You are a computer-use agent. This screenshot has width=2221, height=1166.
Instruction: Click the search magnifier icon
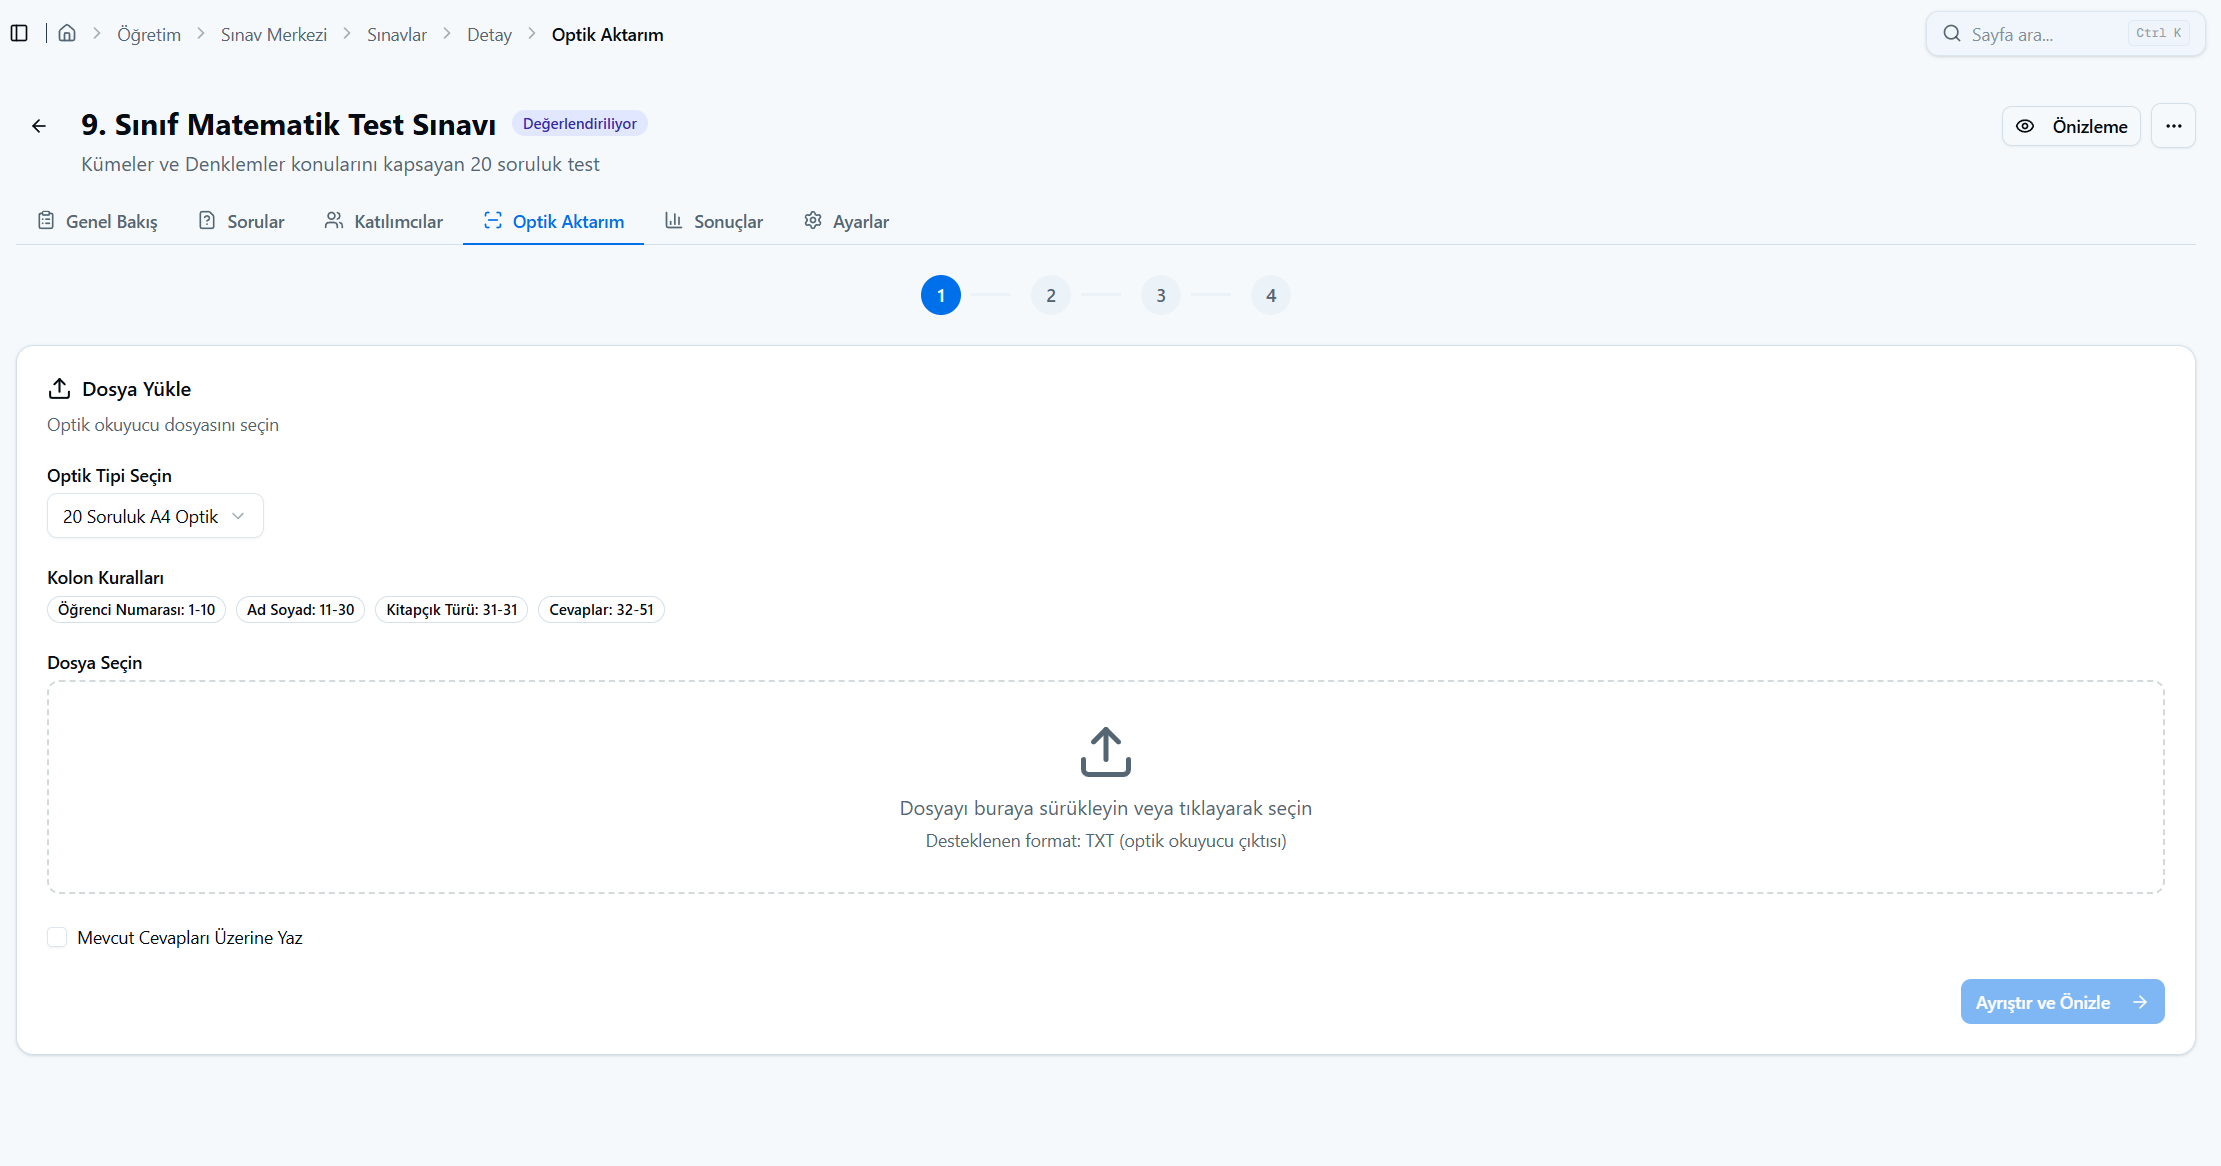tap(1951, 34)
